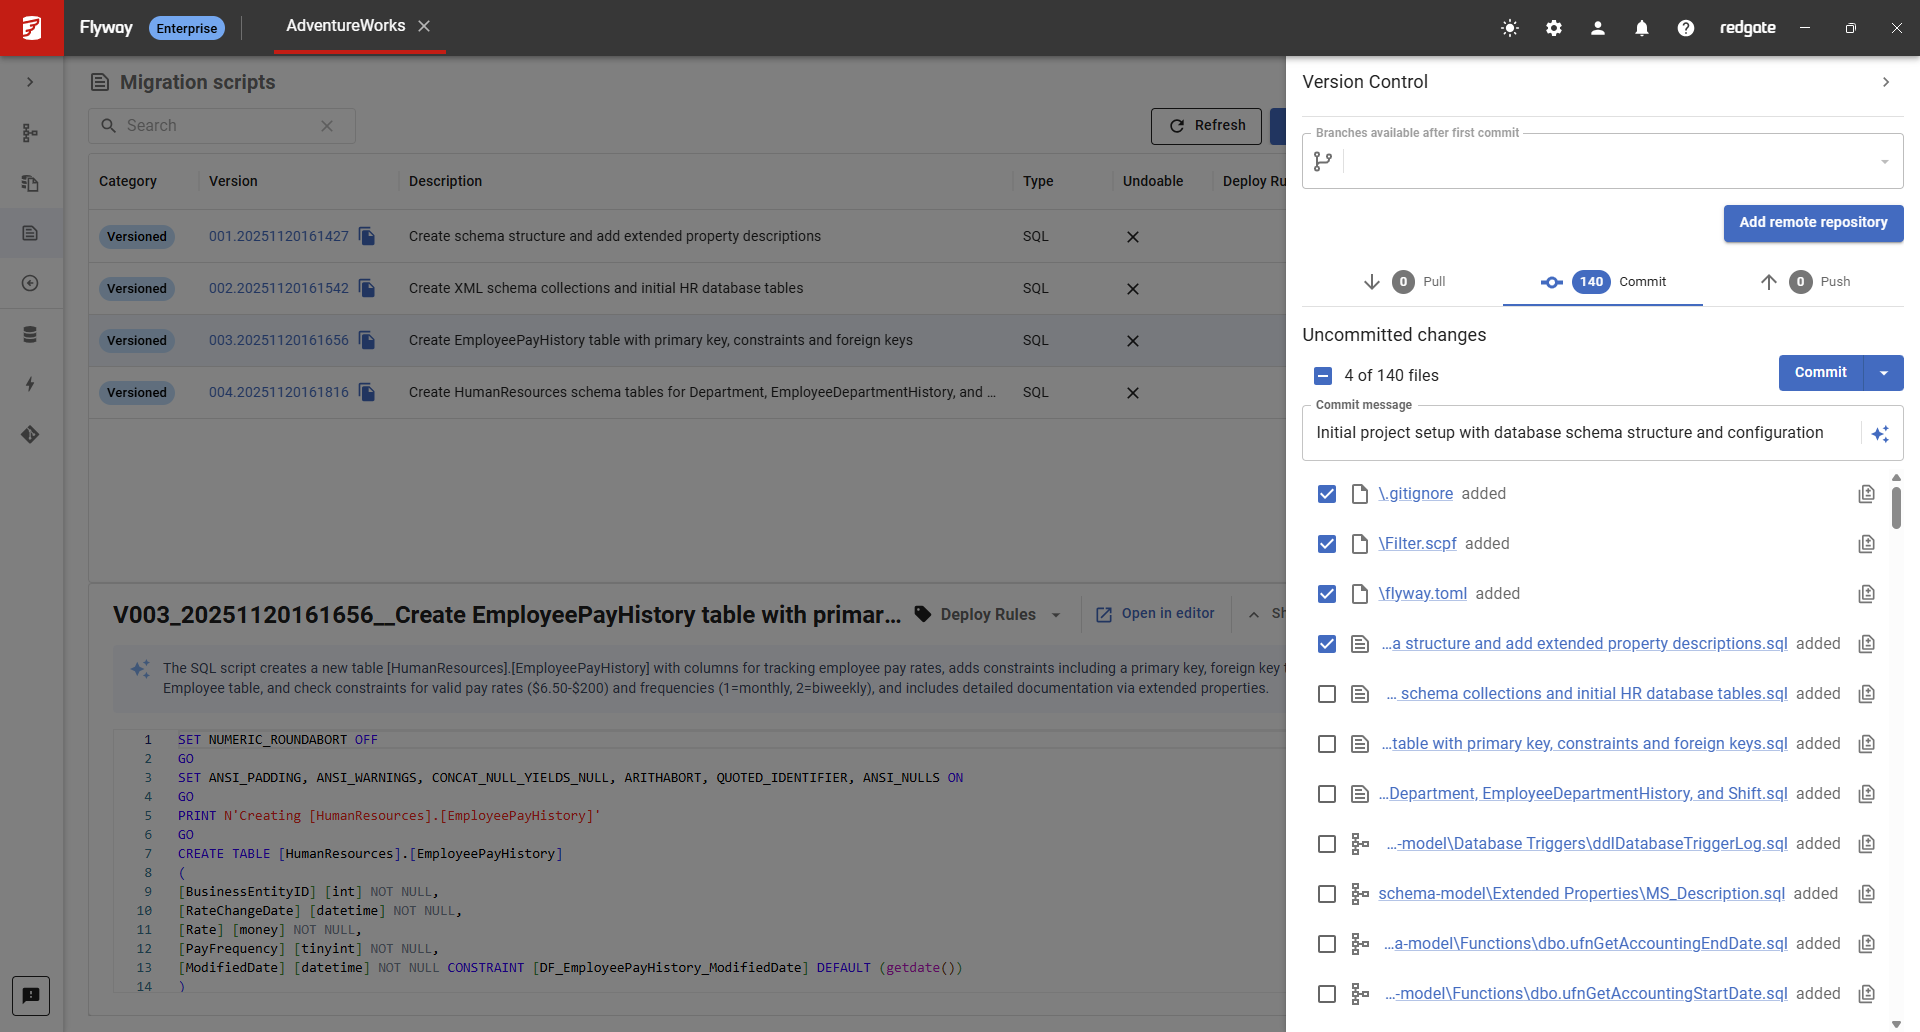
Task: Copy the version 003 migration script identifier
Action: (366, 340)
